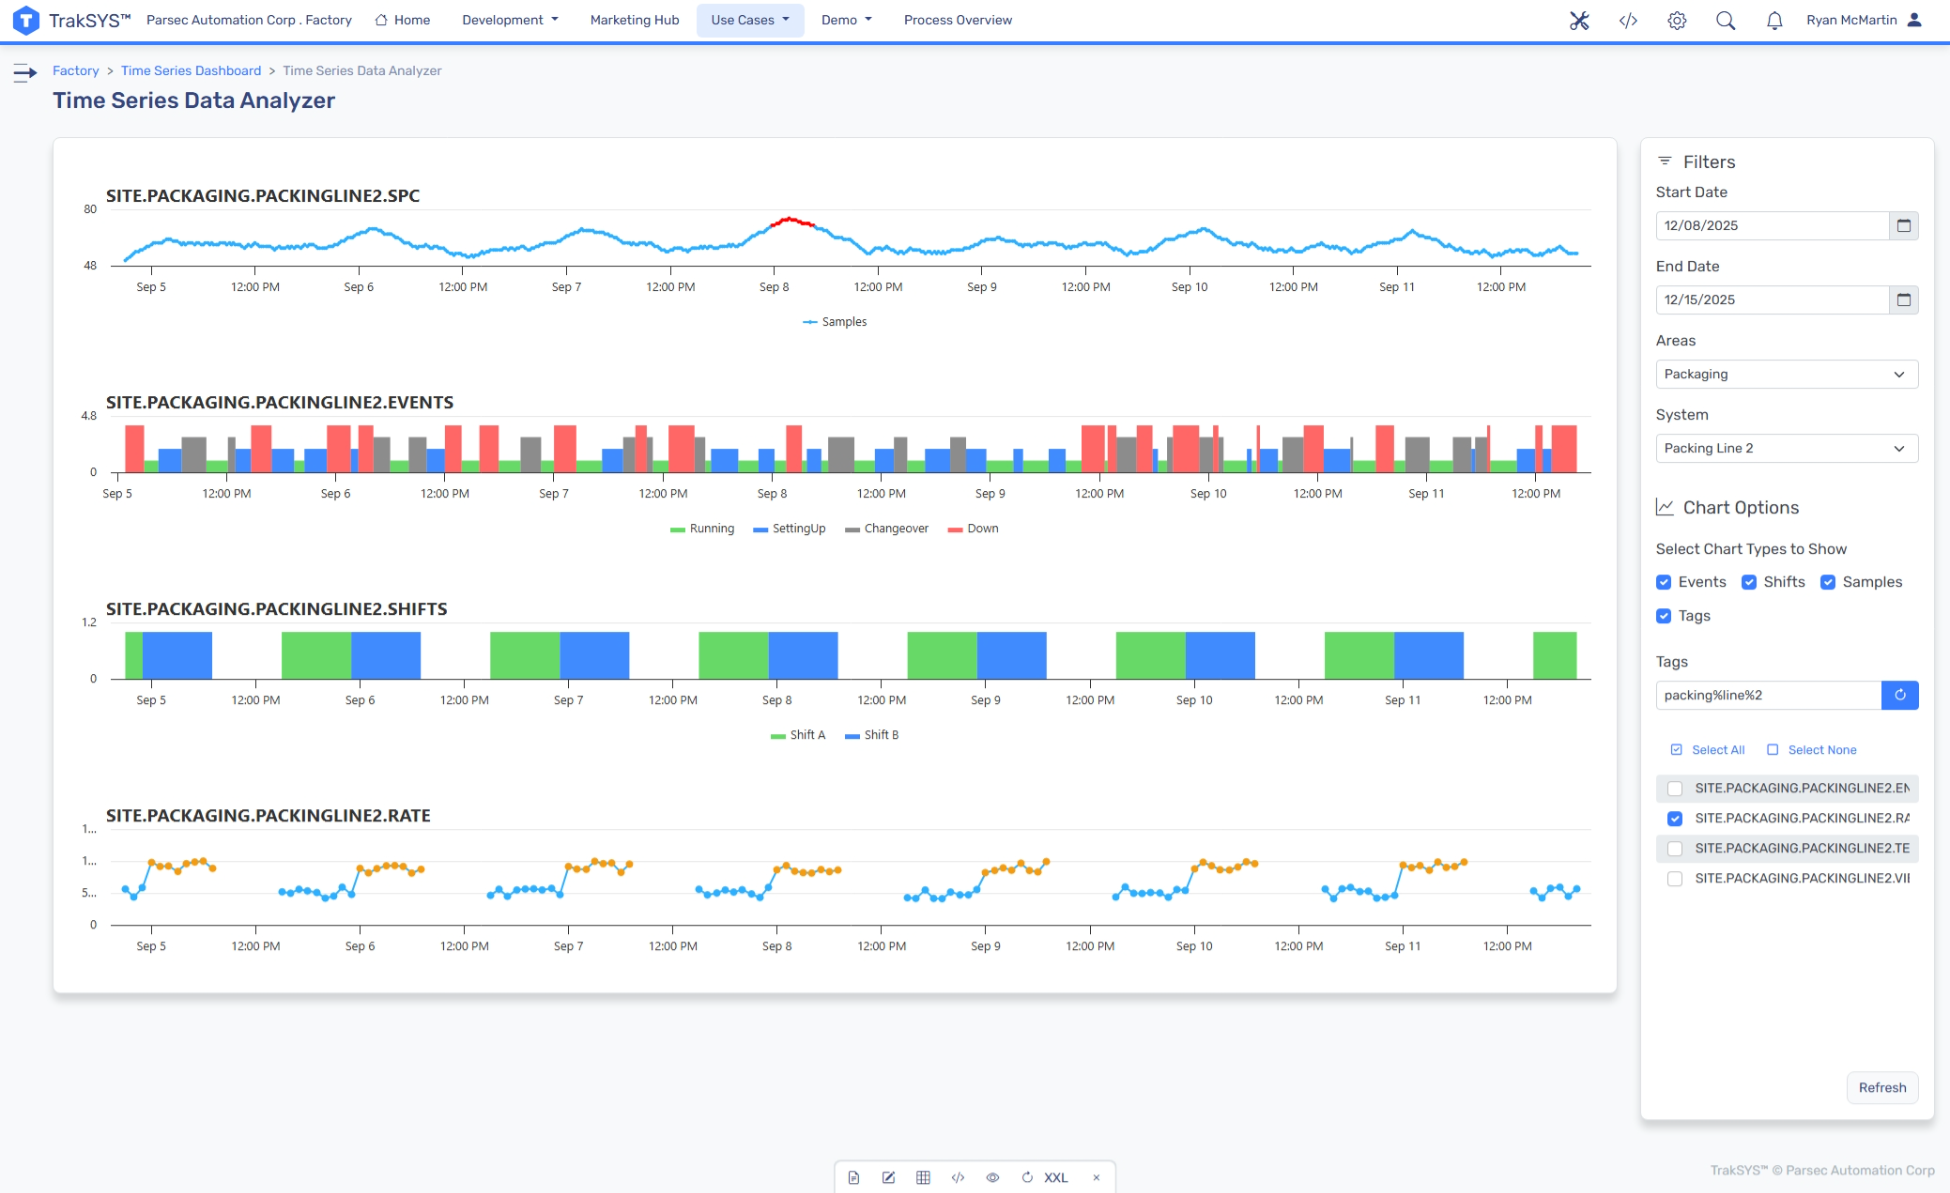
Task: Open the search magnifier icon
Action: [1725, 20]
